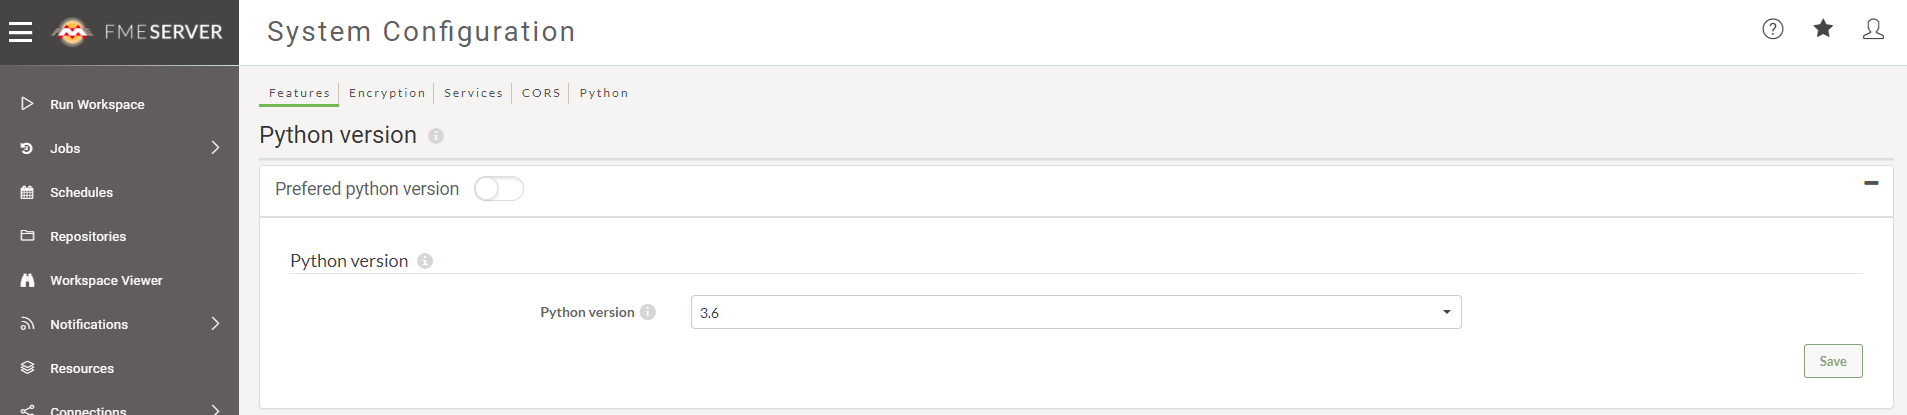Open the help question mark icon

coord(1773,29)
